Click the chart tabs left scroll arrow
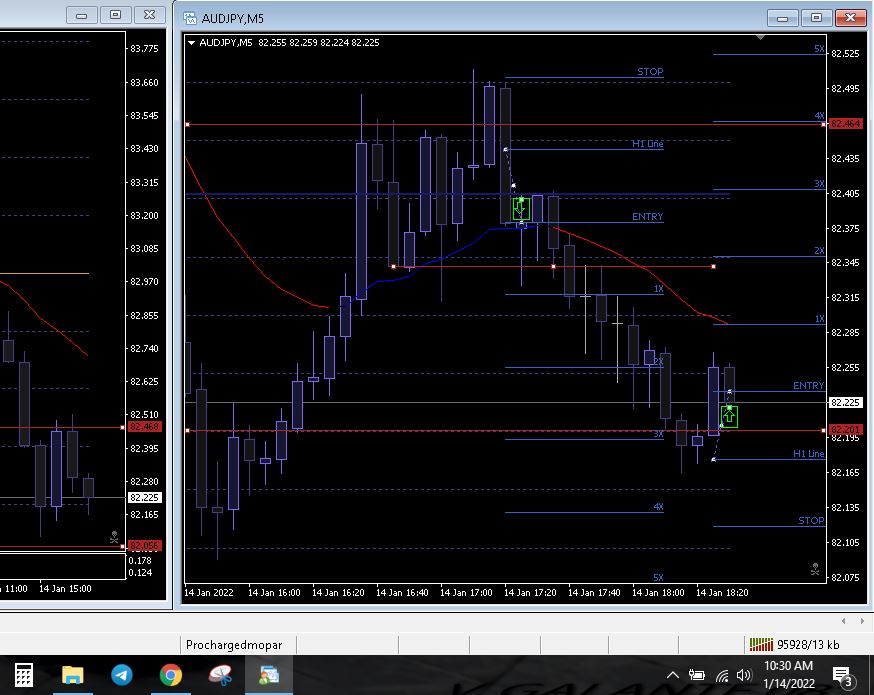This screenshot has width=874, height=695. pyautogui.click(x=843, y=620)
